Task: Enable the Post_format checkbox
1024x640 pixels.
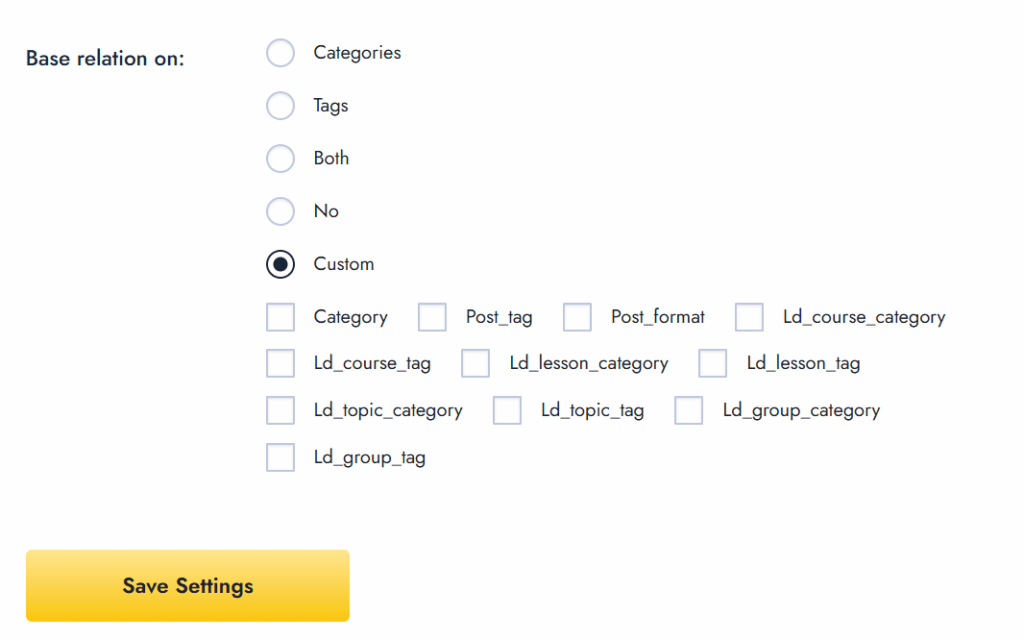Action: tap(577, 316)
